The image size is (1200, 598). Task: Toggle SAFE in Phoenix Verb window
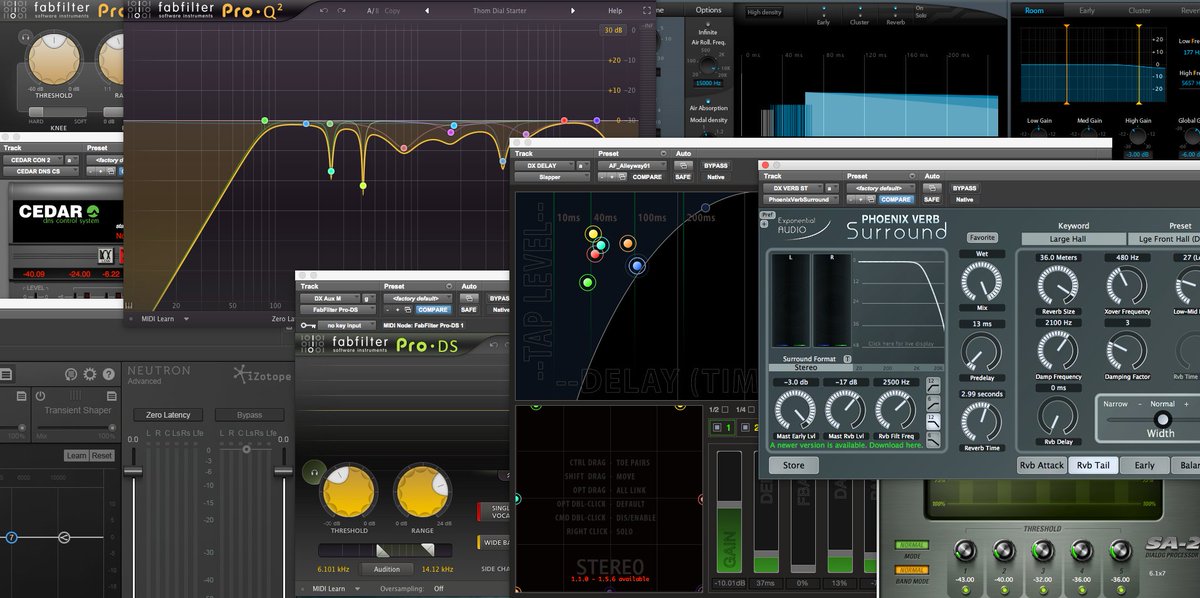point(932,200)
